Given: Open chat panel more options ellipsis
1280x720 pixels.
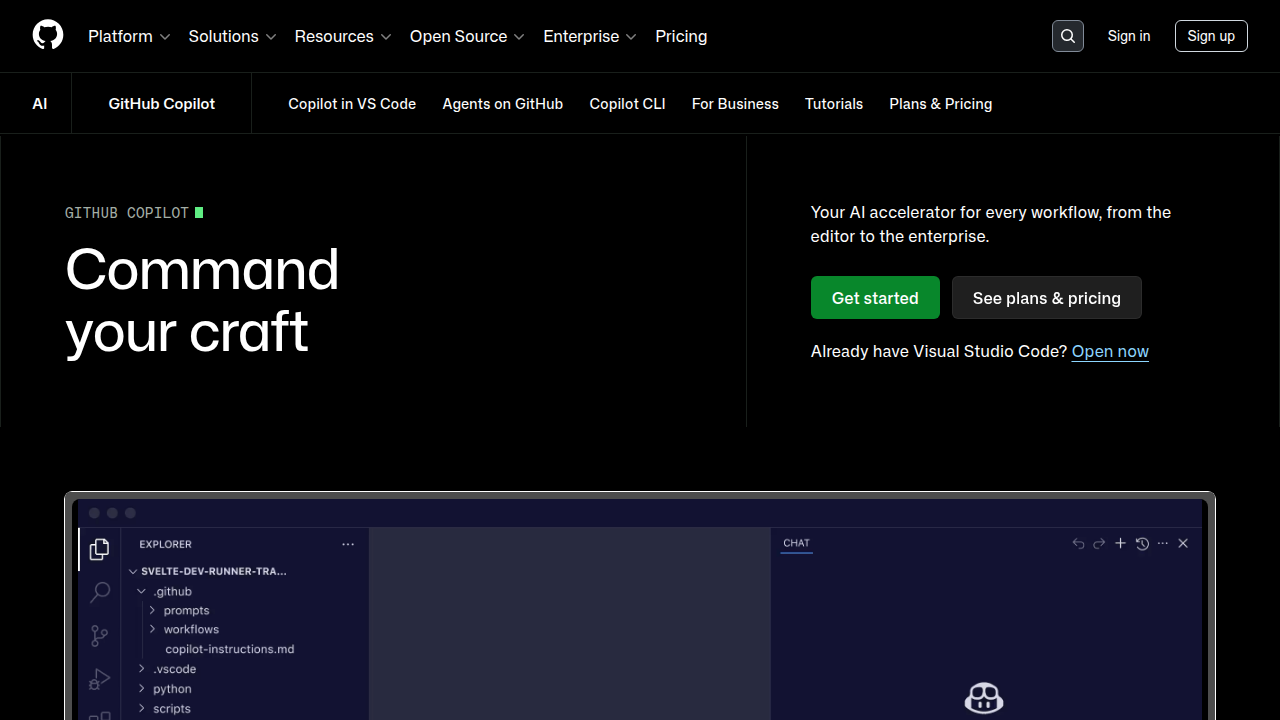Looking at the screenshot, I should click(1162, 543).
